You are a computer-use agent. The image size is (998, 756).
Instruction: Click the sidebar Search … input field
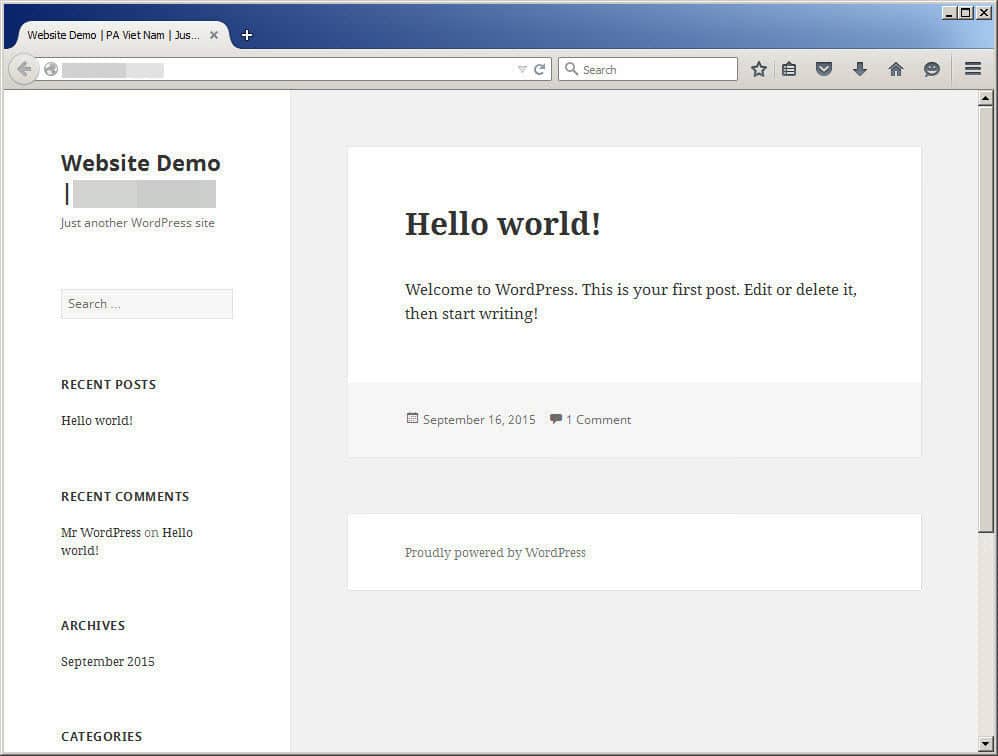147,304
